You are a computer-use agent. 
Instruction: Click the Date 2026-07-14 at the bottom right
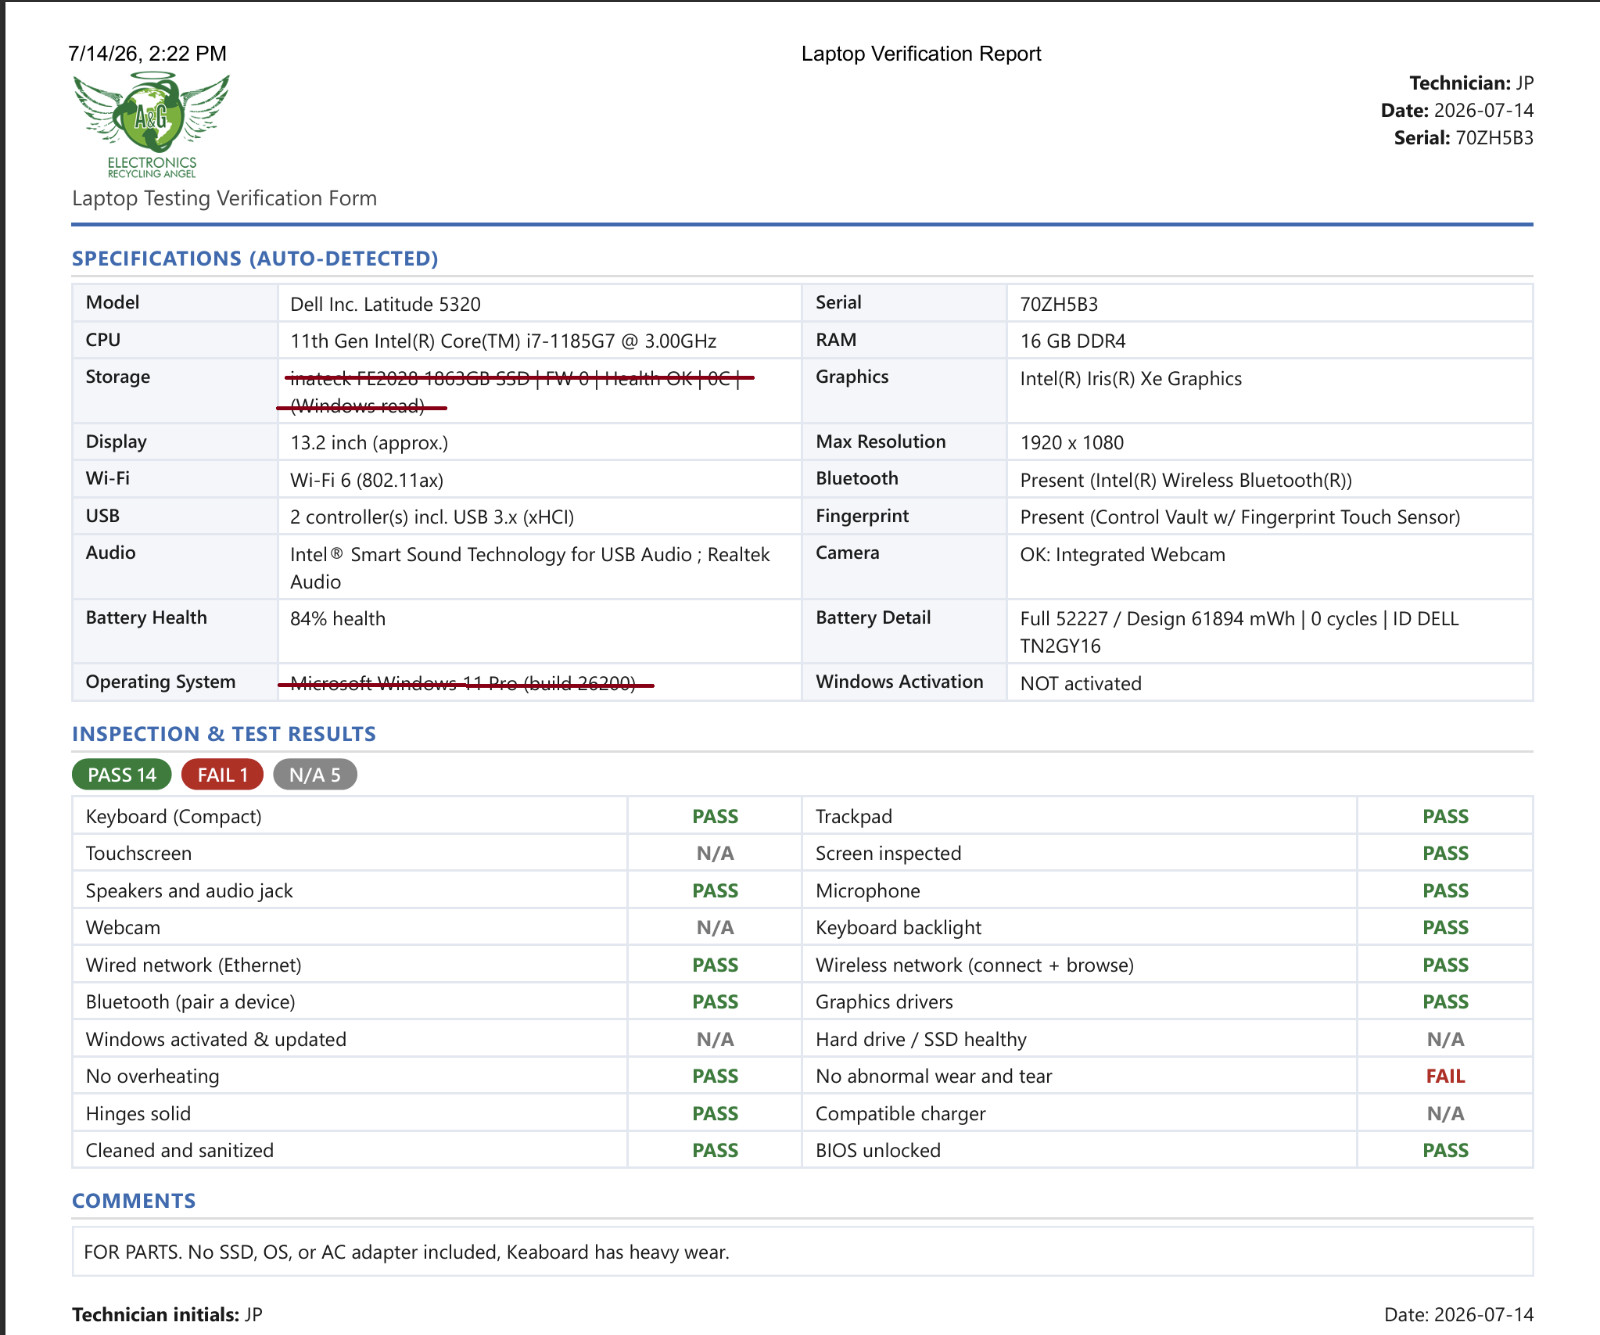[x=1458, y=1315]
